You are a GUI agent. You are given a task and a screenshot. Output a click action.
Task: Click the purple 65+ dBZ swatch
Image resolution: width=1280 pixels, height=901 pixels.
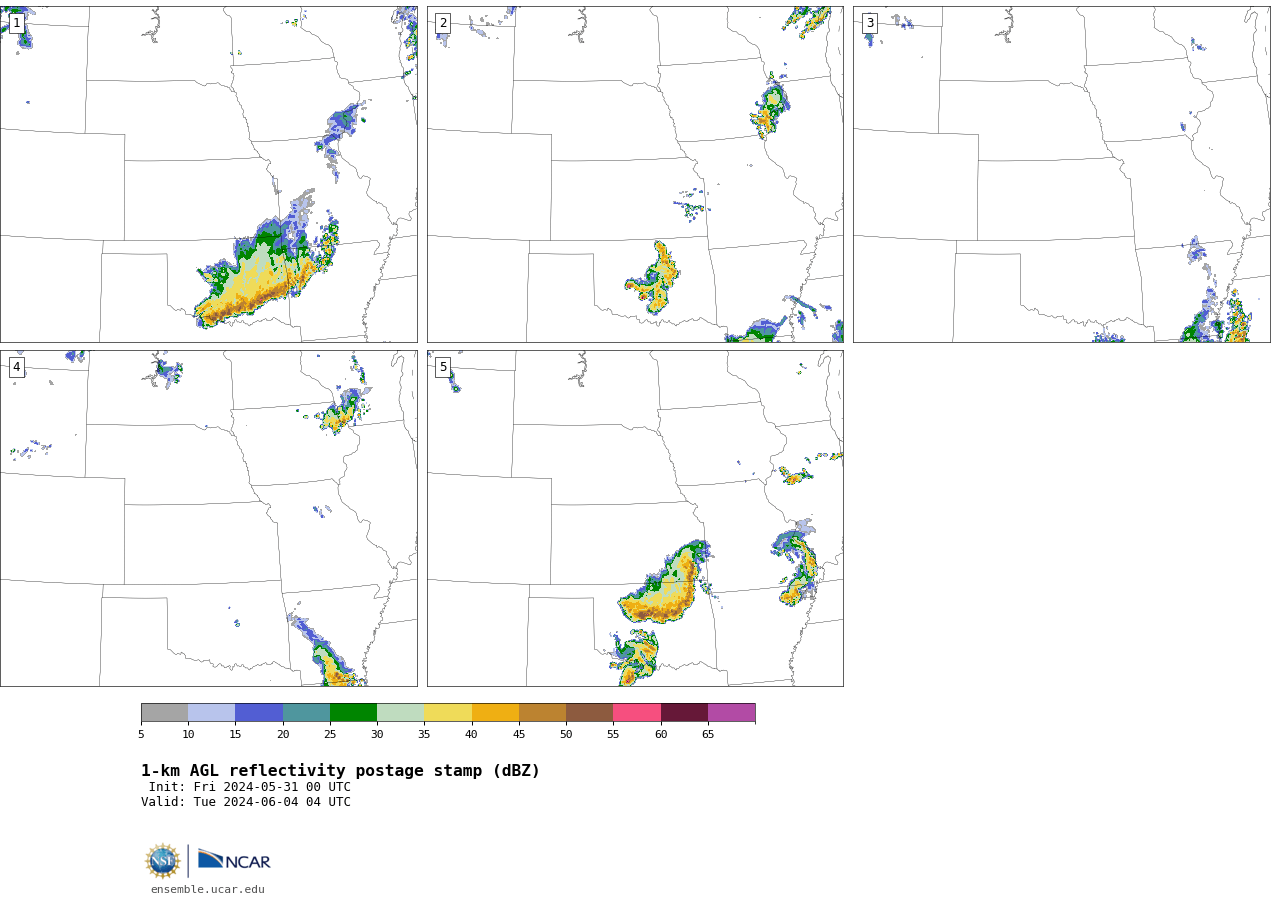click(731, 713)
